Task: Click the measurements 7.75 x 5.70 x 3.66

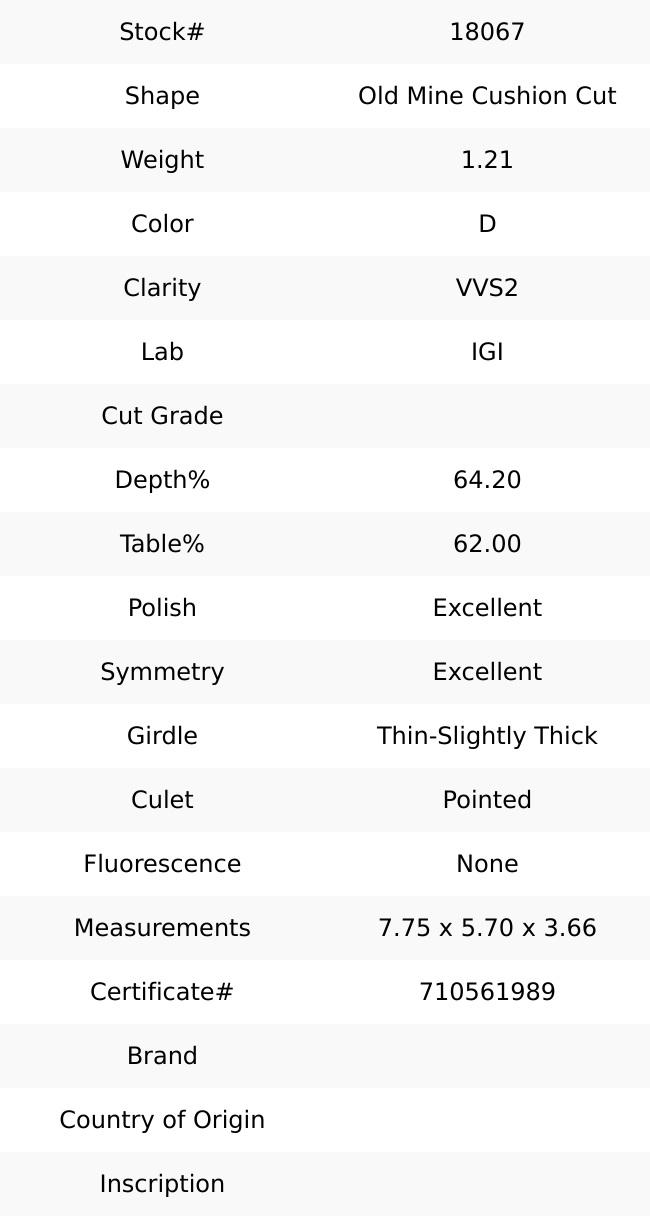Action: [487, 928]
